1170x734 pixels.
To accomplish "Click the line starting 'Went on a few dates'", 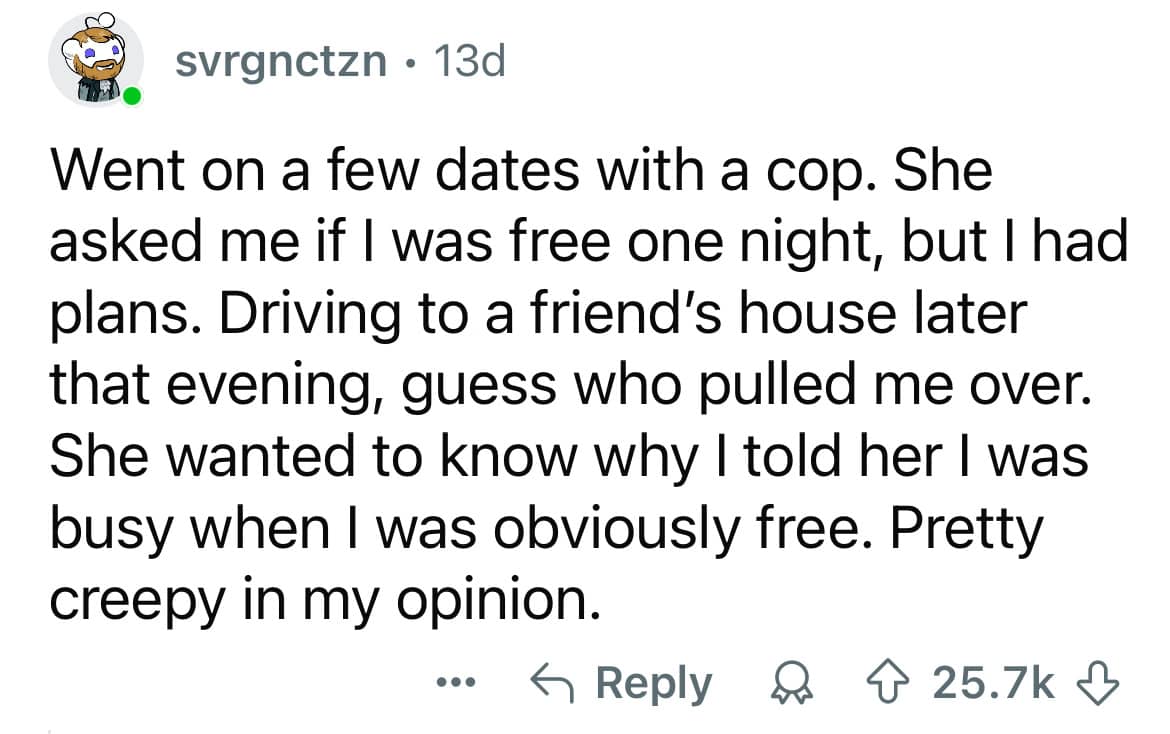I will [520, 173].
